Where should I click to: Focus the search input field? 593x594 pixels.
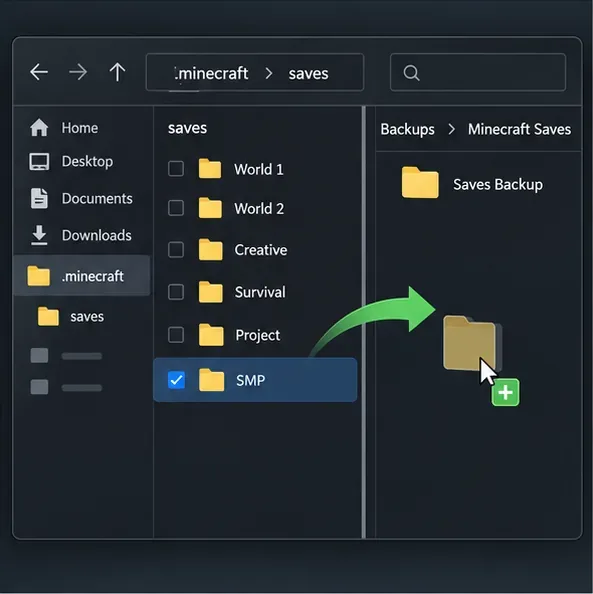point(478,72)
